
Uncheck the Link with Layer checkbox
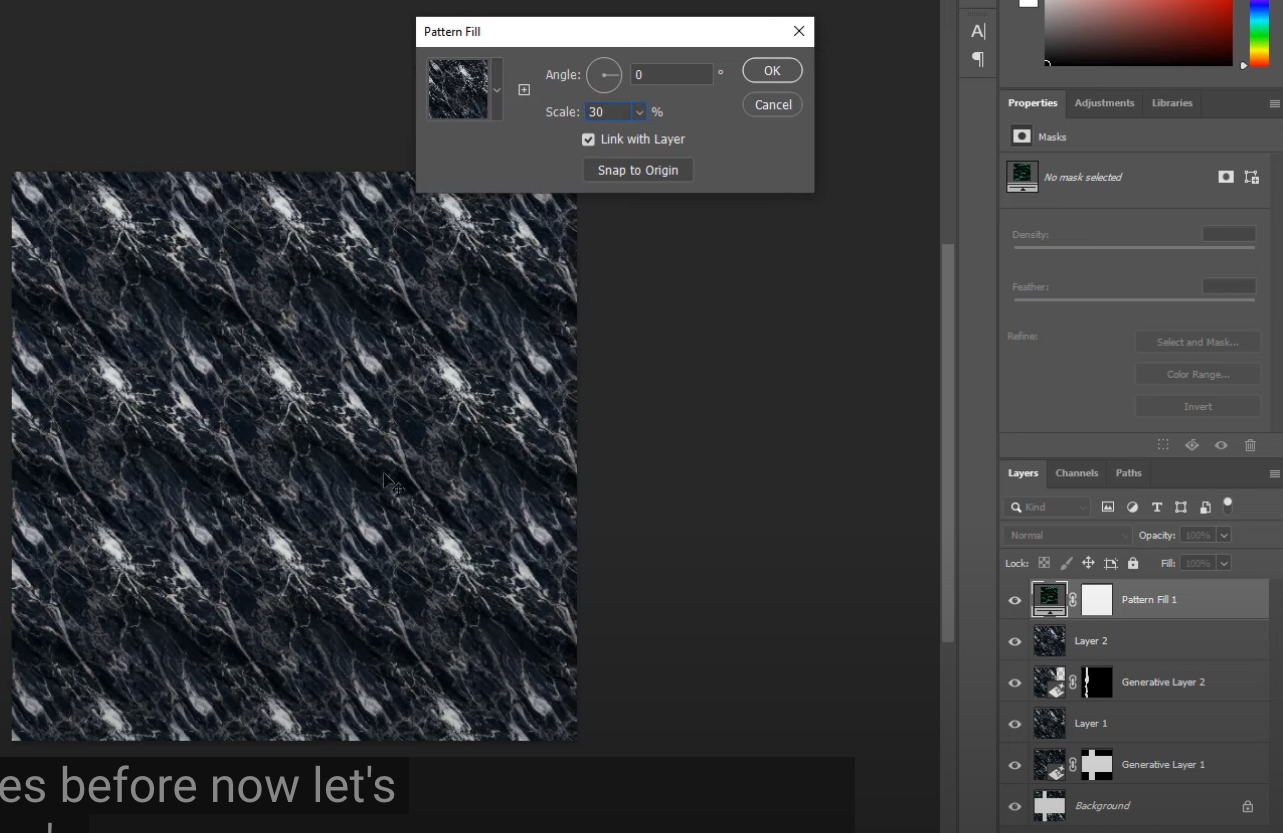pos(588,140)
